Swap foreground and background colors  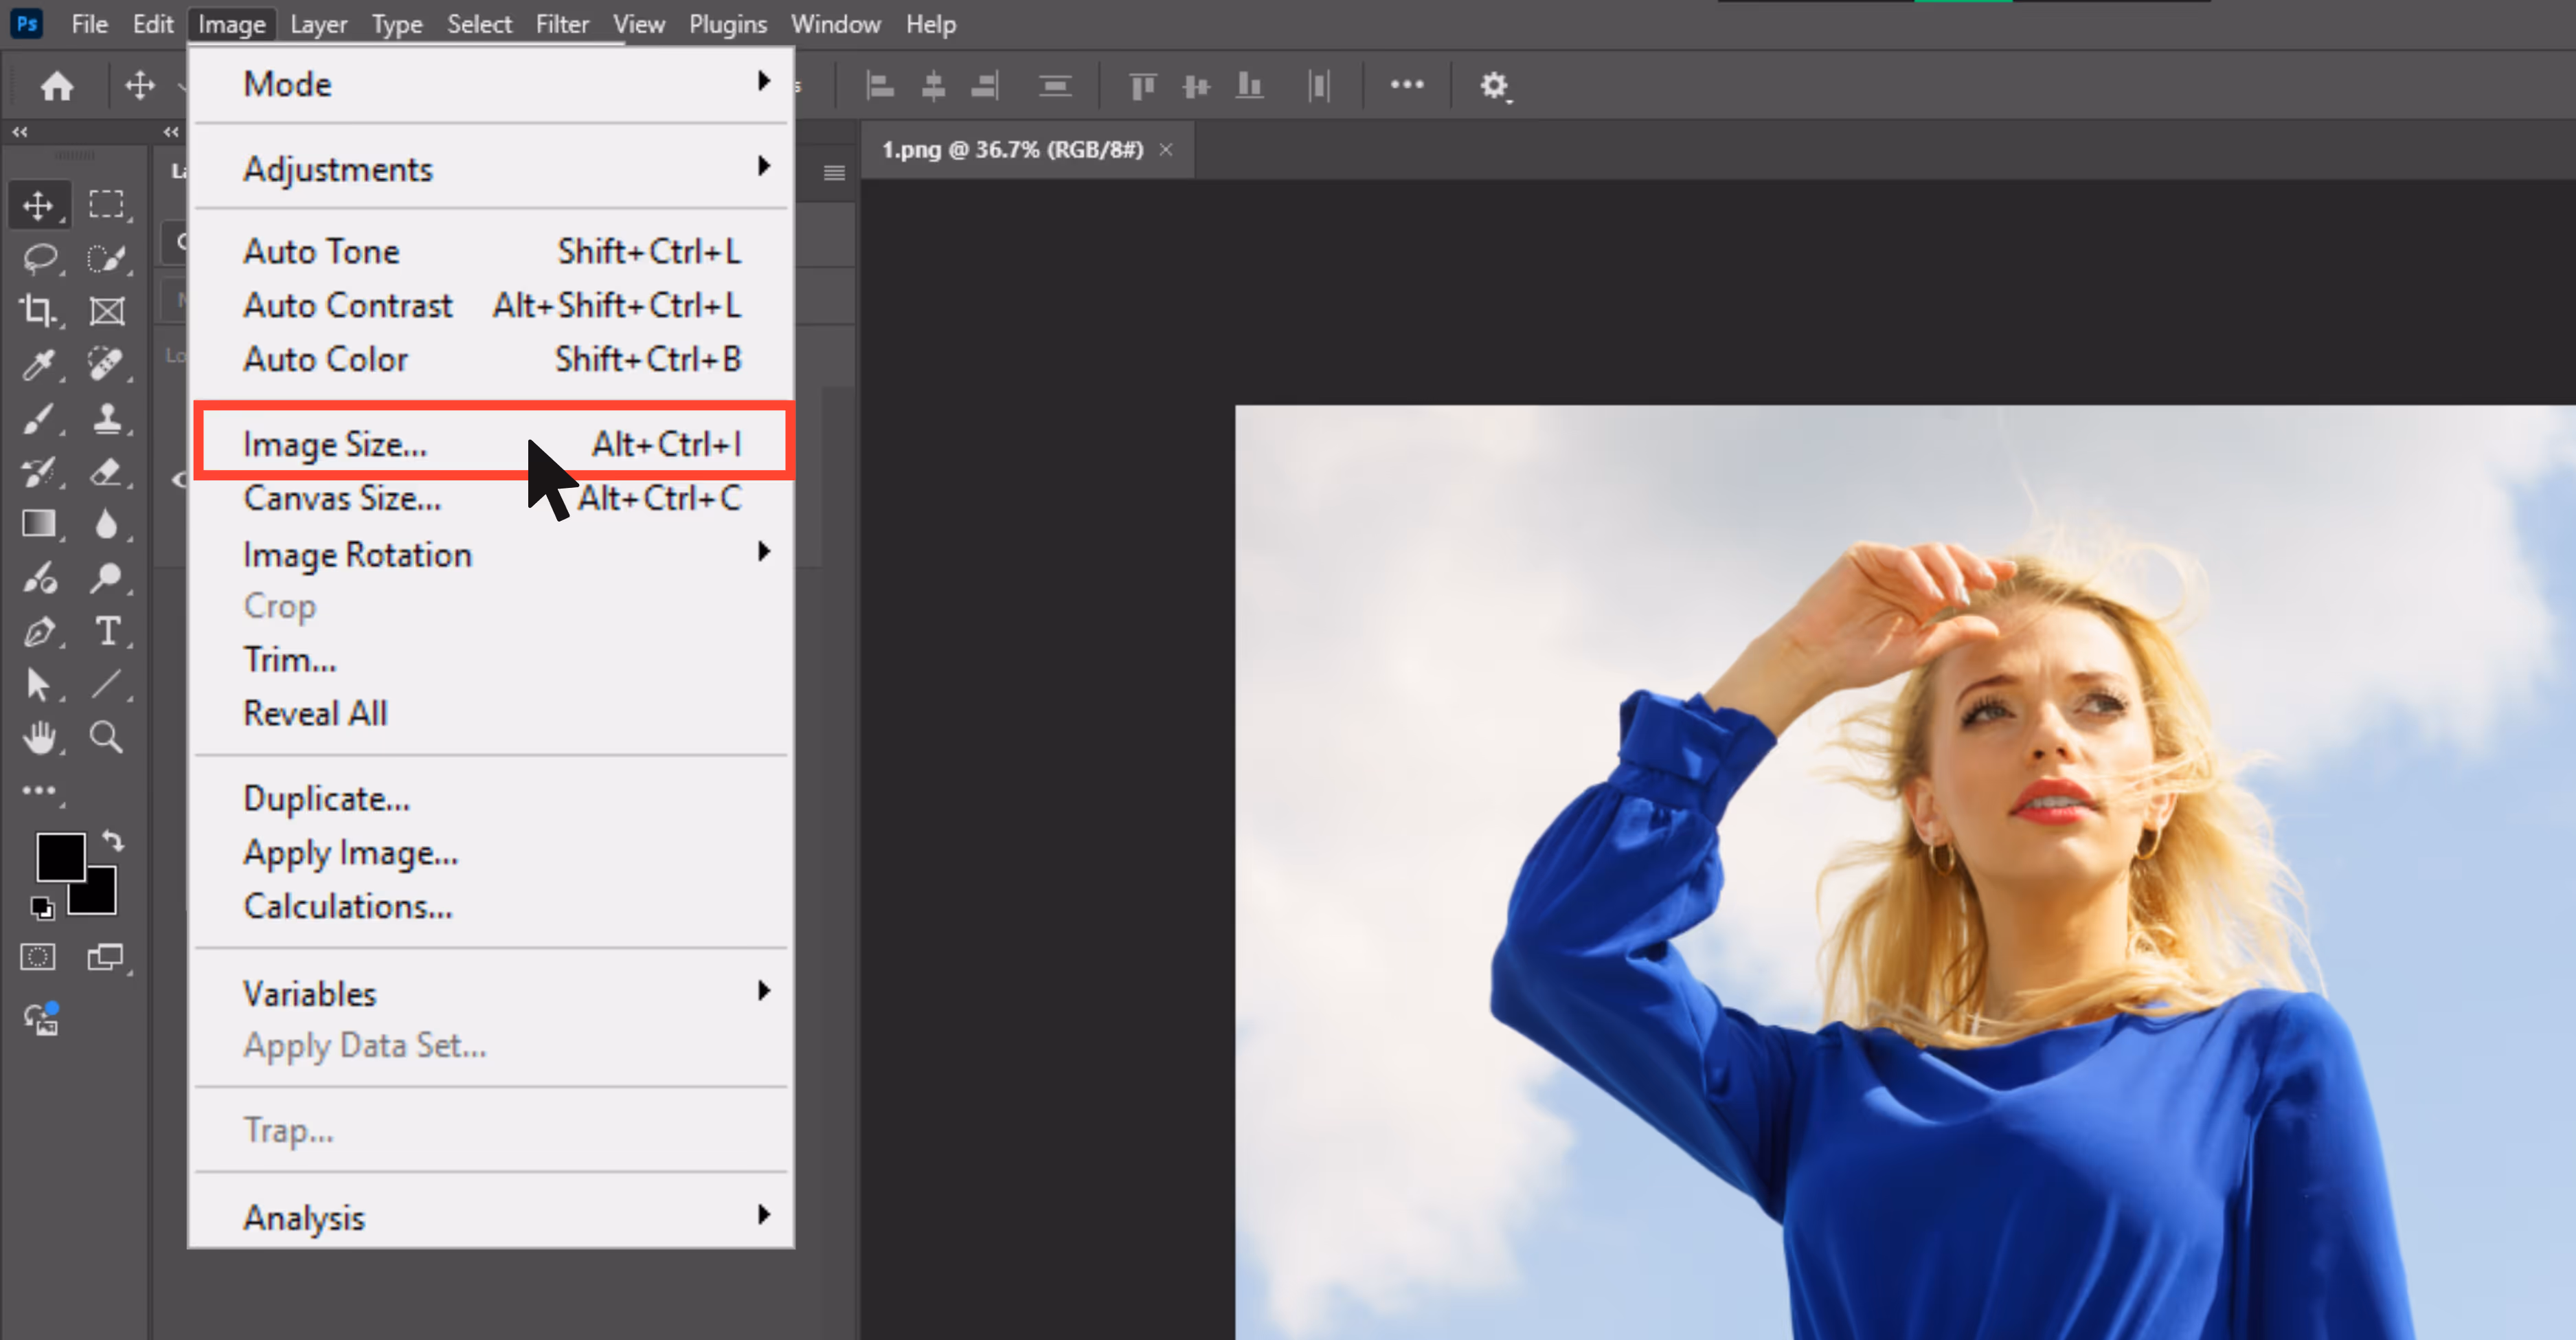pos(113,842)
